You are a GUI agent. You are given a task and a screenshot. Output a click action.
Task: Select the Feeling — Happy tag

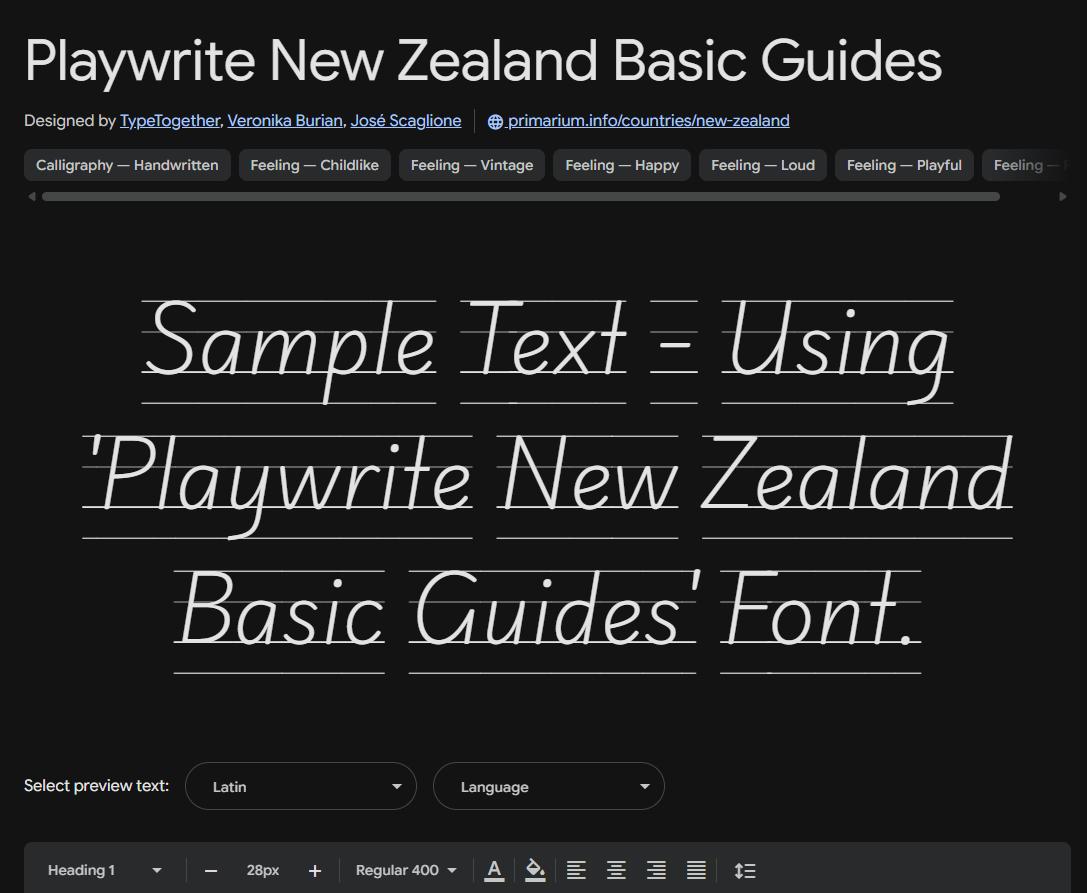pos(622,165)
